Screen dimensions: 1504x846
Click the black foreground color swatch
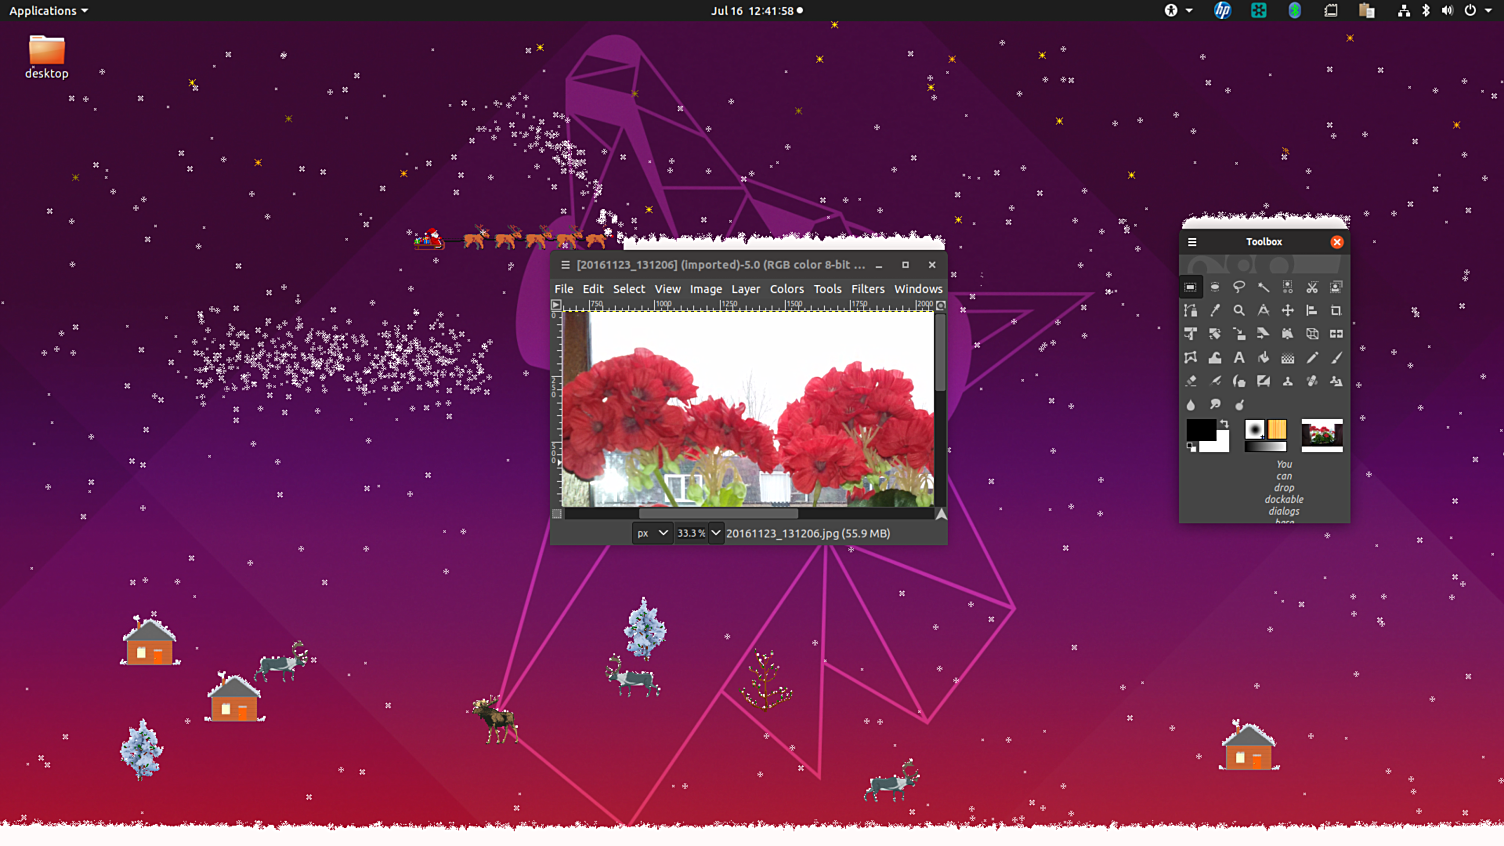[x=1200, y=430]
